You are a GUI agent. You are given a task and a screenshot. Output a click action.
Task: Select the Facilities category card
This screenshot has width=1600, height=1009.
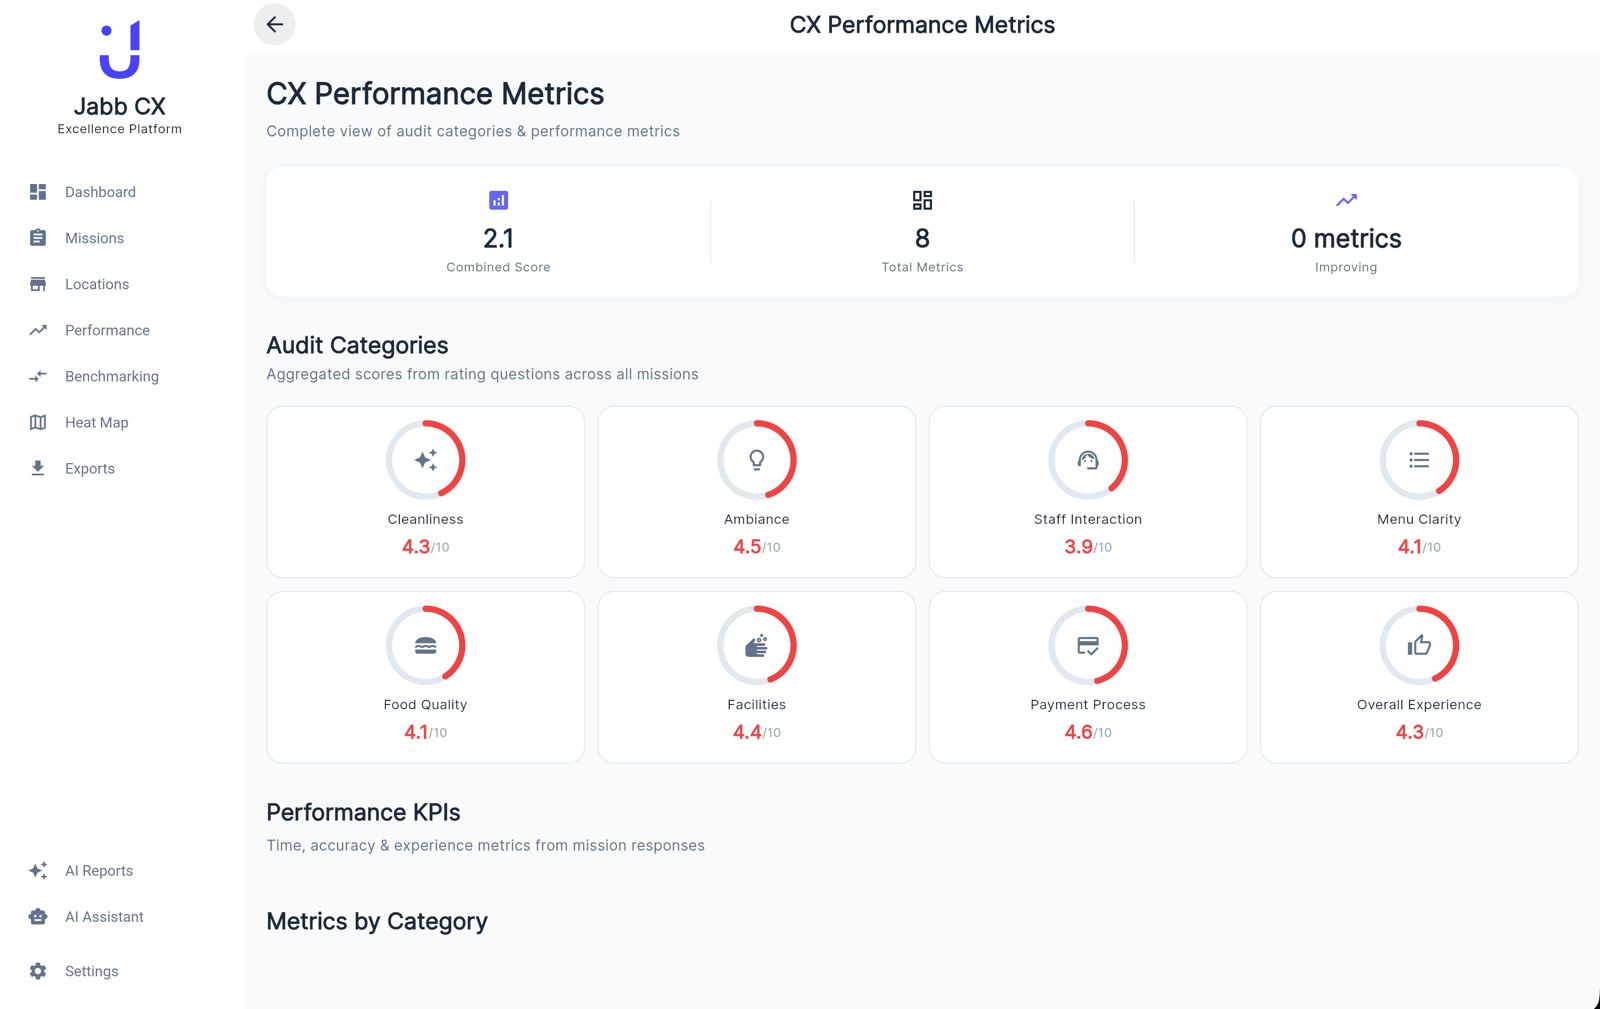point(756,677)
